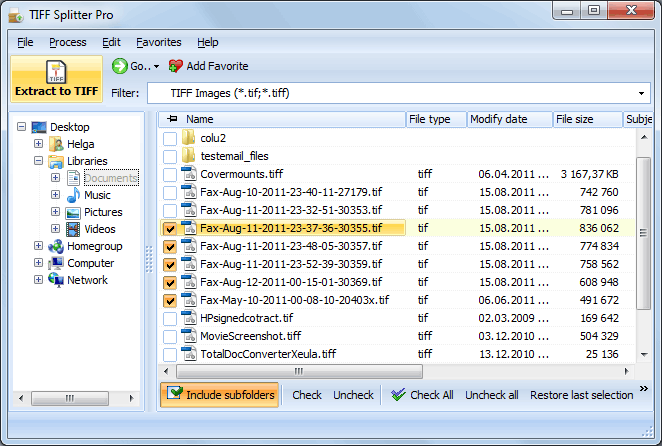Click the scroll down arrow of file list
This screenshot has height=446, width=662.
click(x=644, y=354)
